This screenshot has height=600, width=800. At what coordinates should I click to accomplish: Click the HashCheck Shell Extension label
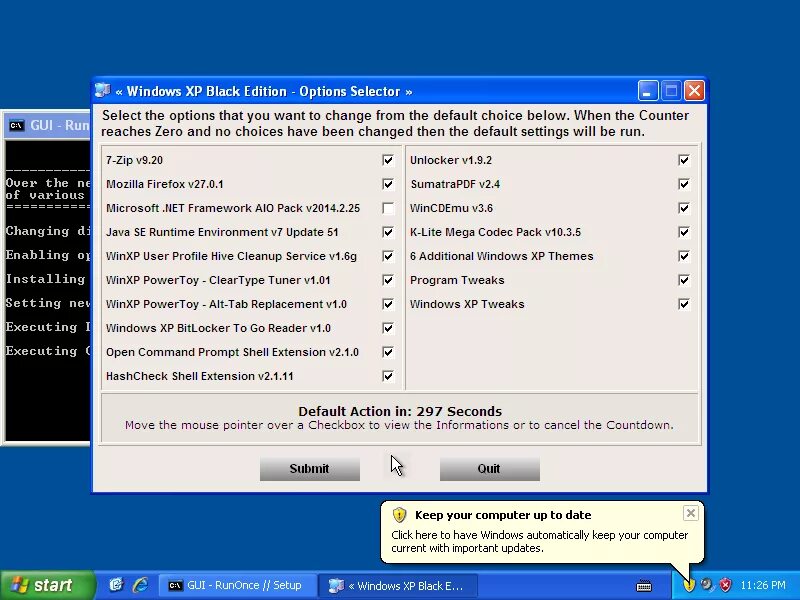[x=199, y=376]
